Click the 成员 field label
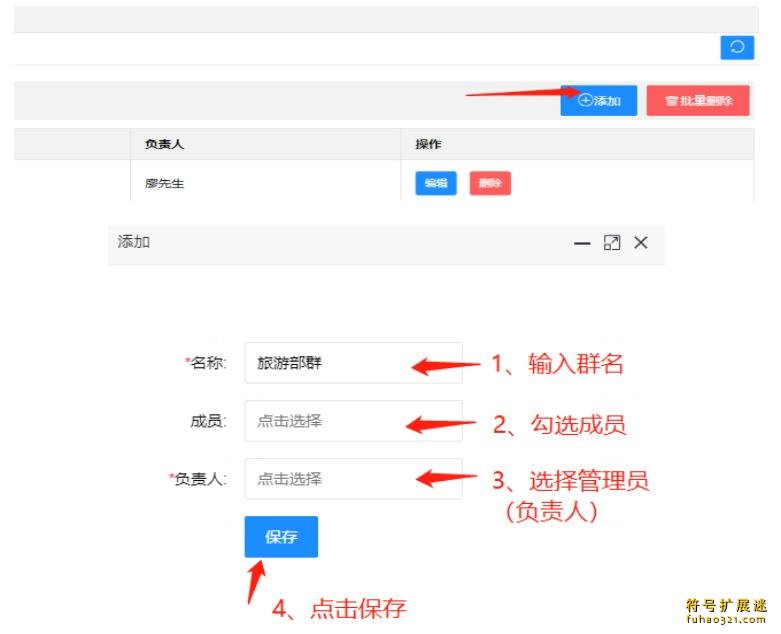The width and height of the screenshot is (781, 634). (208, 421)
